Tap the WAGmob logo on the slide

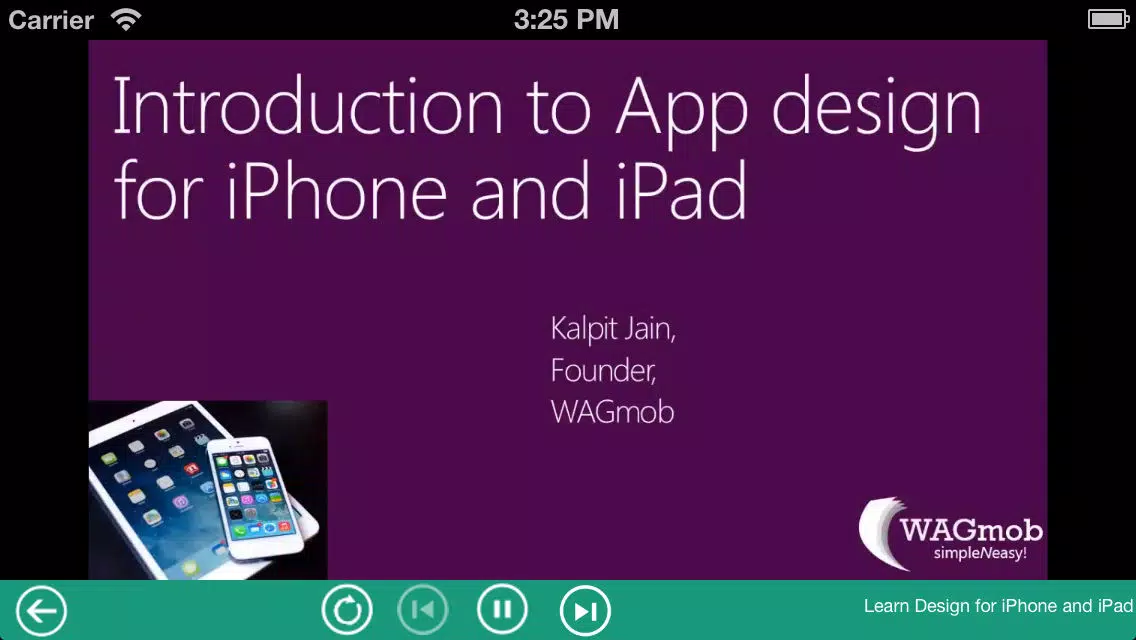tap(951, 533)
